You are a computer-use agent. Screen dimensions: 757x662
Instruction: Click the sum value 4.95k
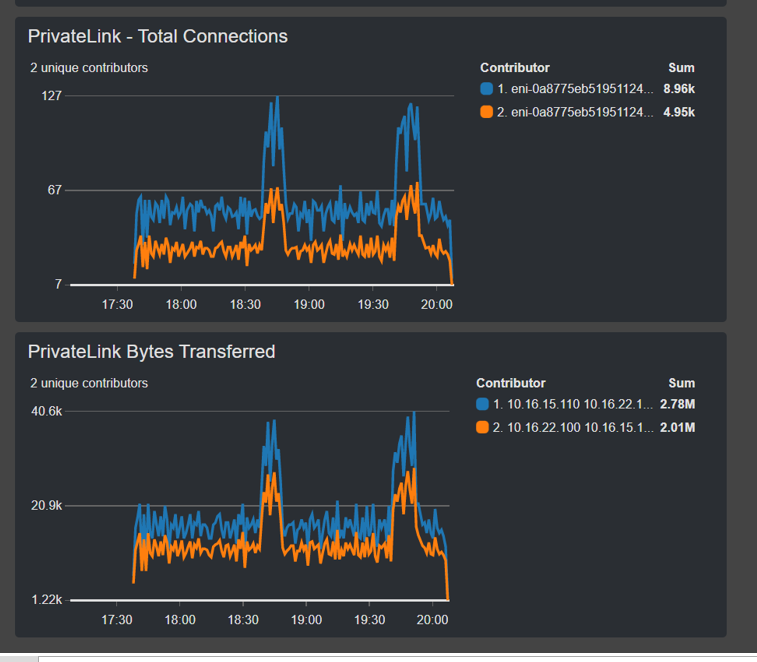(x=679, y=112)
